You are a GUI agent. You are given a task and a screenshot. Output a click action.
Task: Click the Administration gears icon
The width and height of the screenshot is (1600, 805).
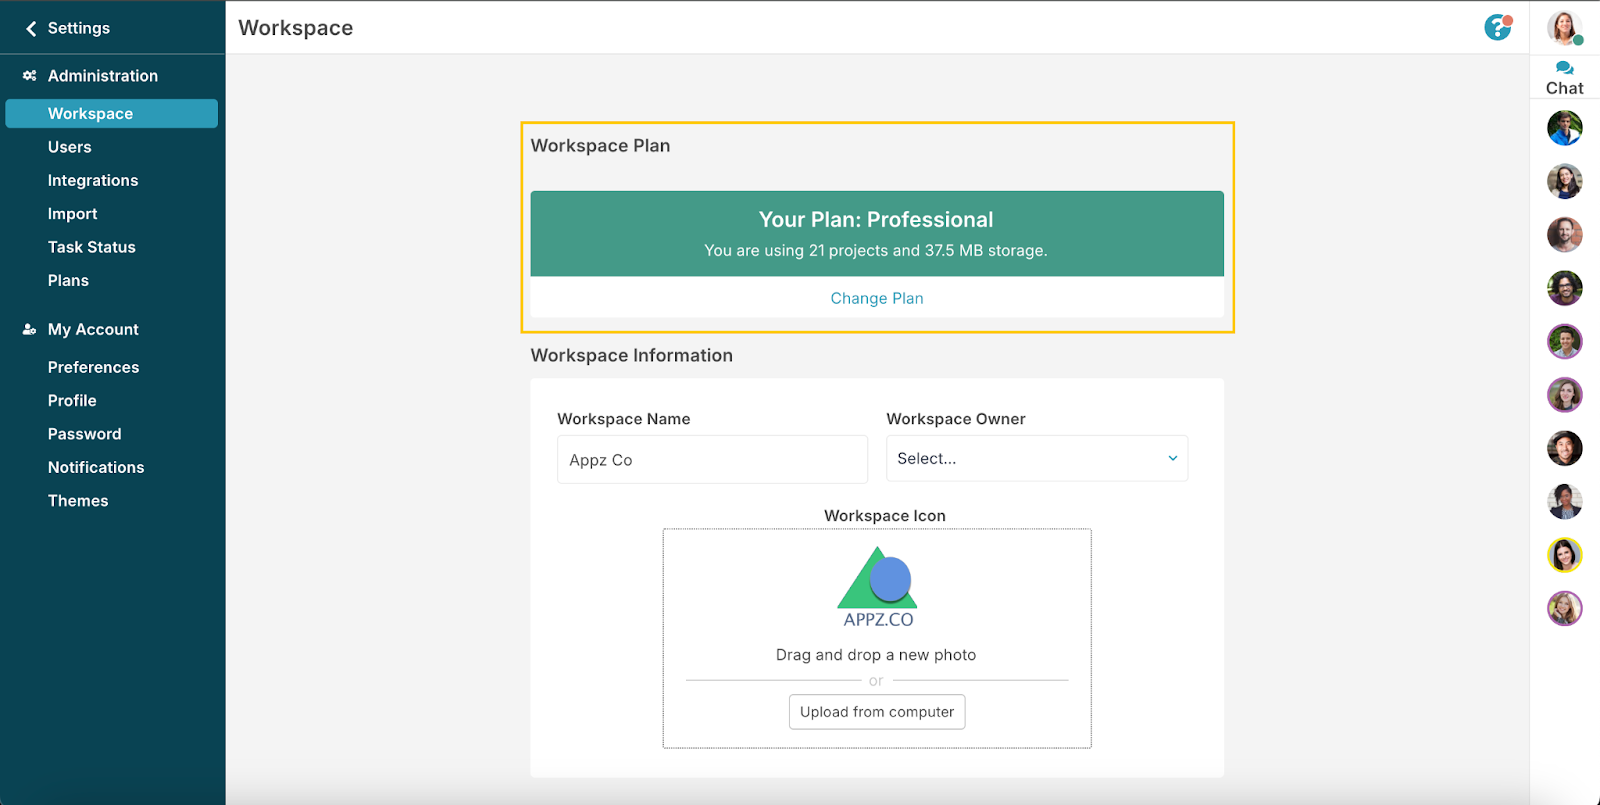(30, 76)
